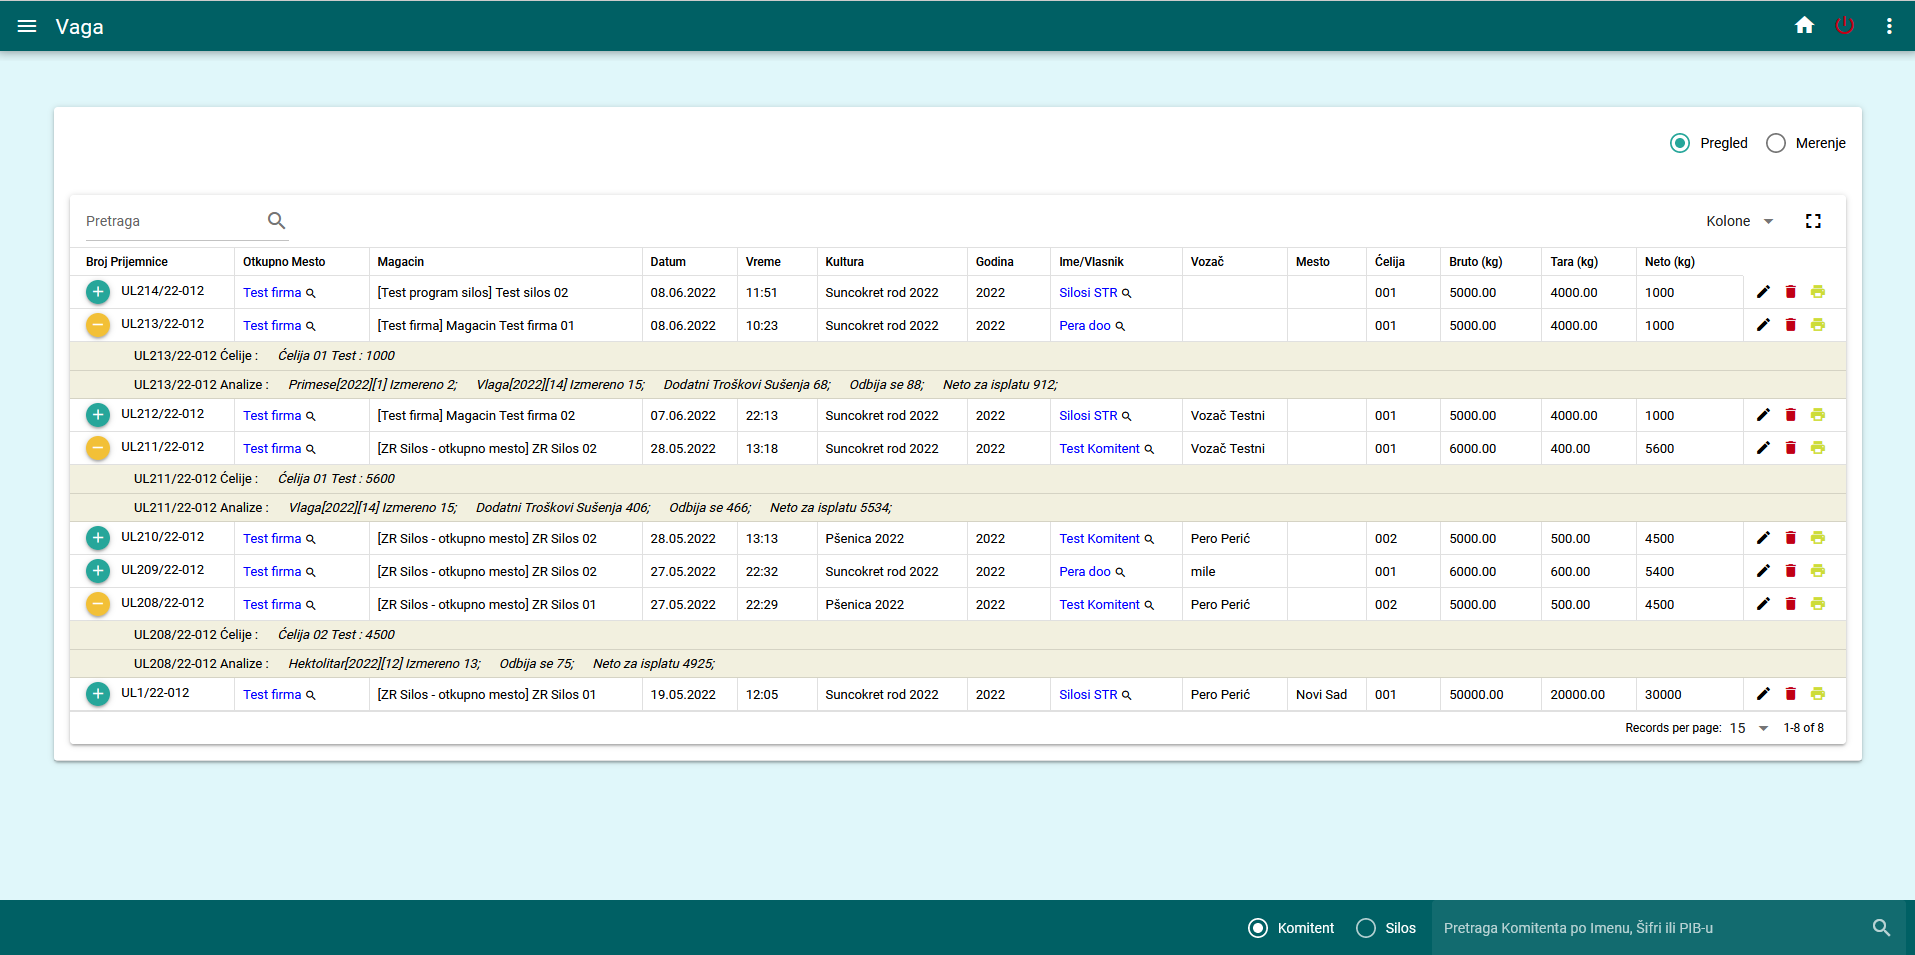Open the hamburger navigation menu
The width and height of the screenshot is (1915, 955).
coord(27,26)
